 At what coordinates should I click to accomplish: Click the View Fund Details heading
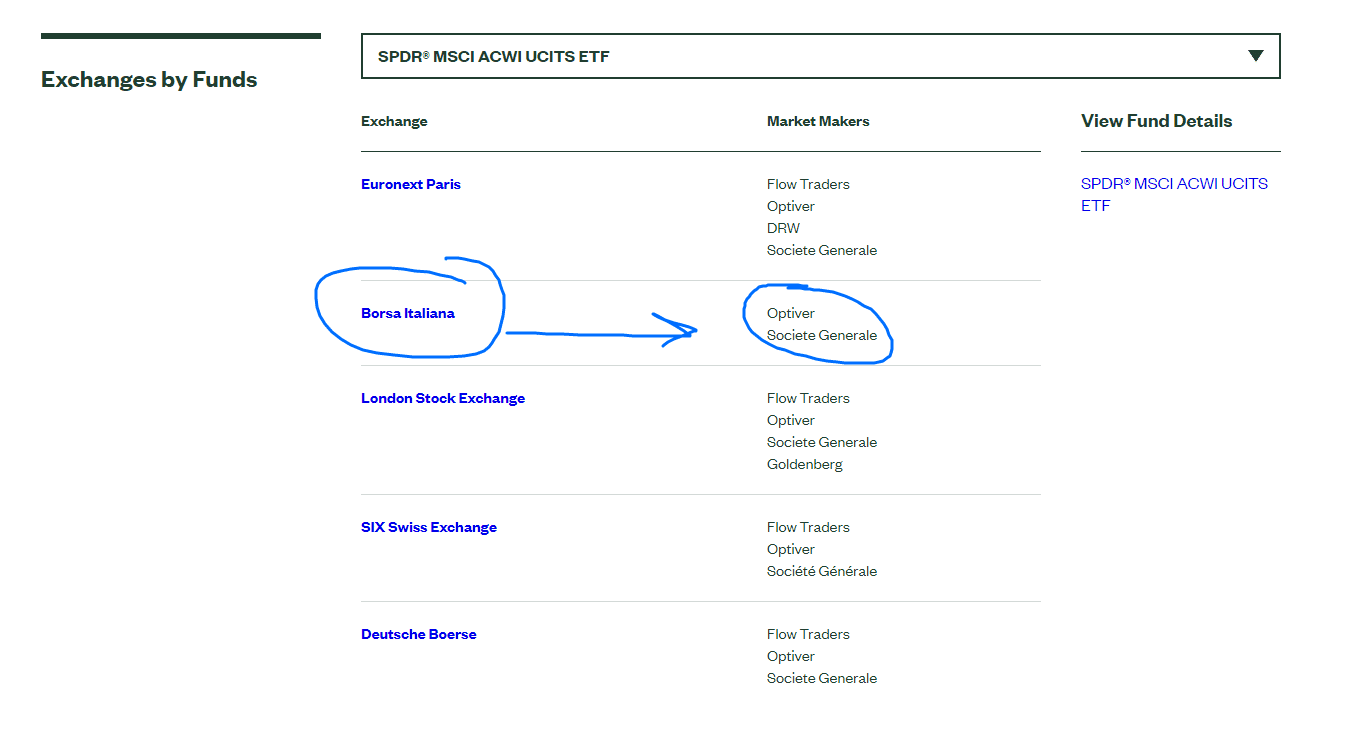(1156, 121)
